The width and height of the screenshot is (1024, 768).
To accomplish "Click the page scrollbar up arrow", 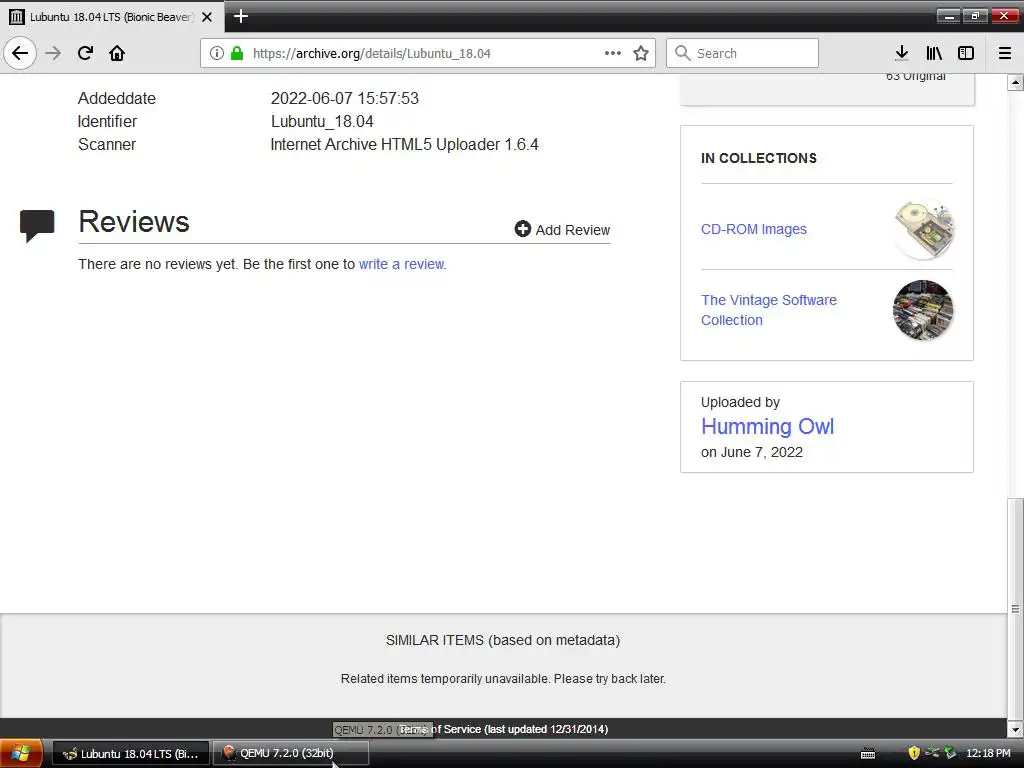I will pos(1015,82).
